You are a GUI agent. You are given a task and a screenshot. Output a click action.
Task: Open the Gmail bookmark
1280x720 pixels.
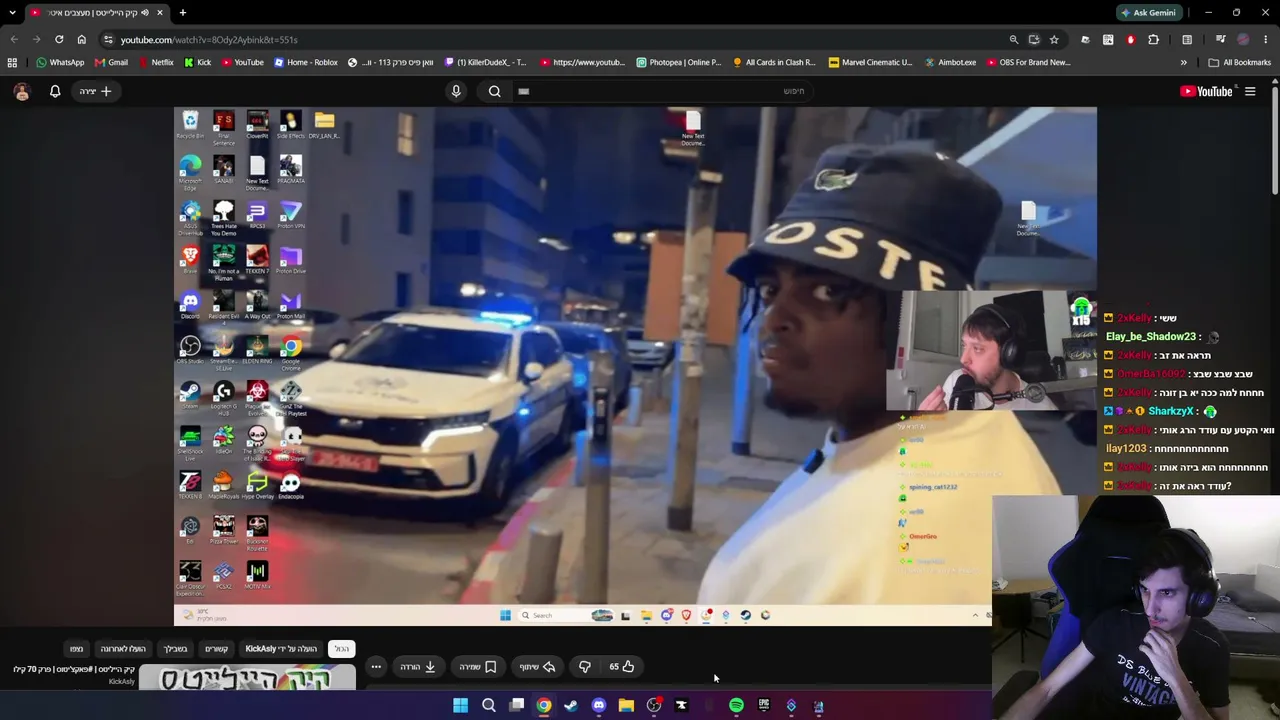tap(111, 62)
